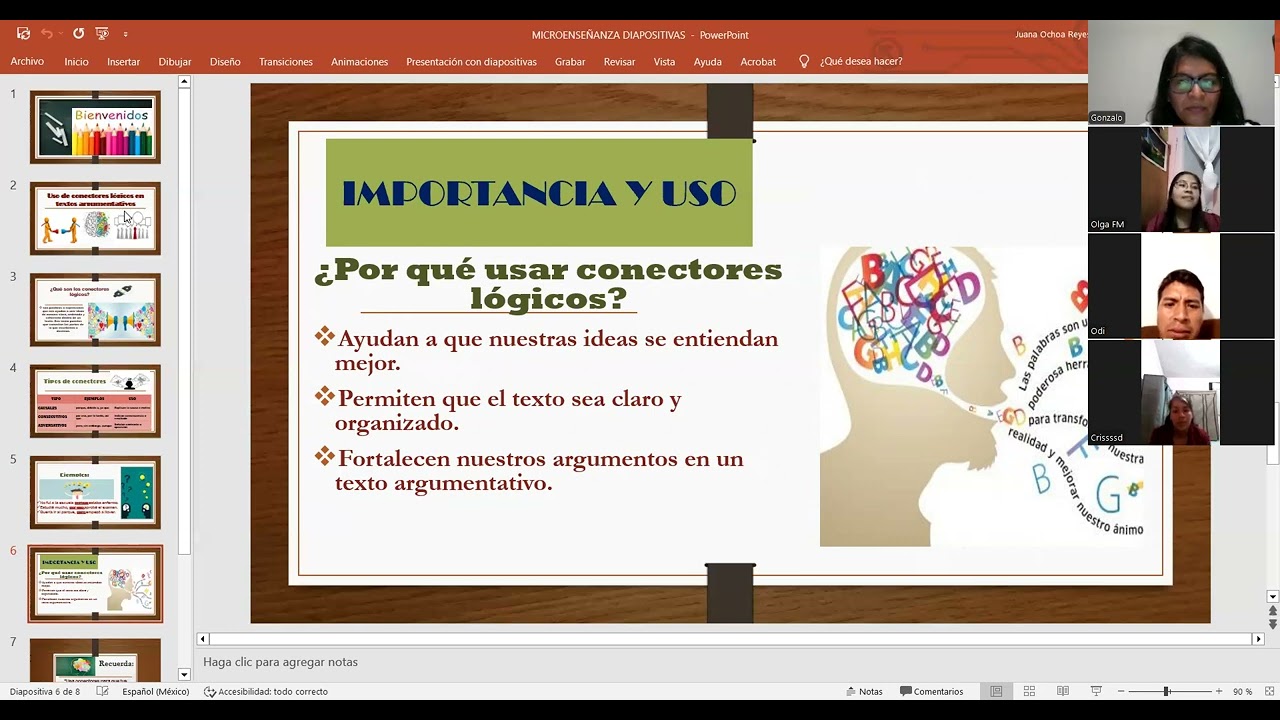The width and height of the screenshot is (1280, 720).
Task: Select the Animaciones tab
Action: [x=359, y=61]
